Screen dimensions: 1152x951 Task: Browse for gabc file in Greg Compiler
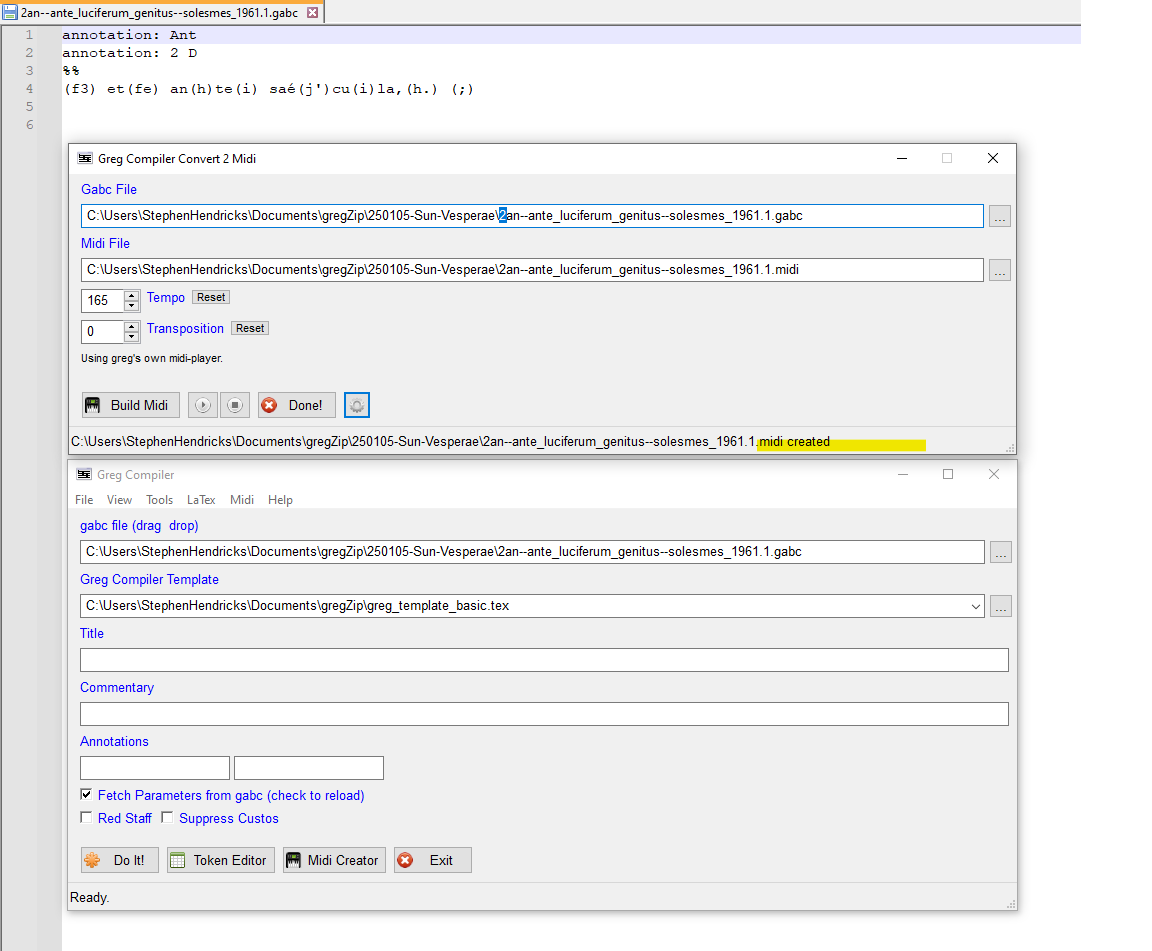(1001, 552)
